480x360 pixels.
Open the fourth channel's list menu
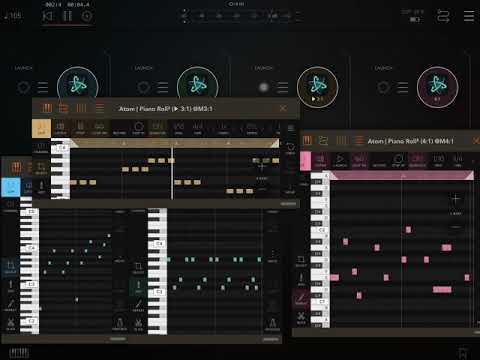pyautogui.click(x=403, y=88)
